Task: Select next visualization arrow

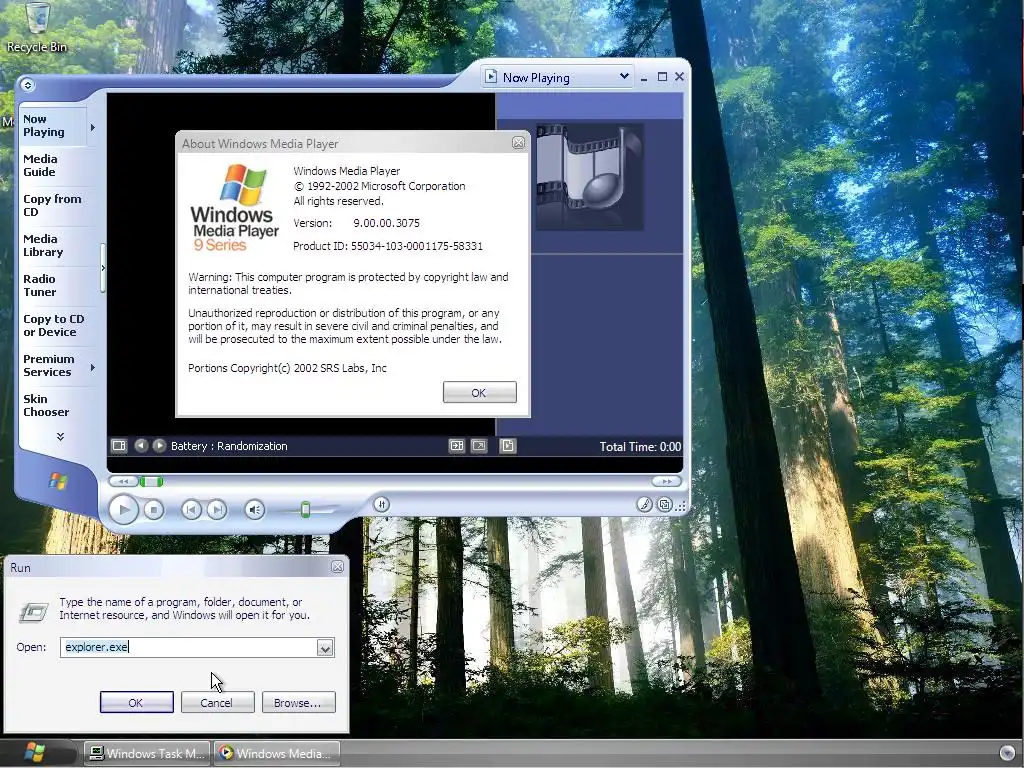Action: coord(159,445)
